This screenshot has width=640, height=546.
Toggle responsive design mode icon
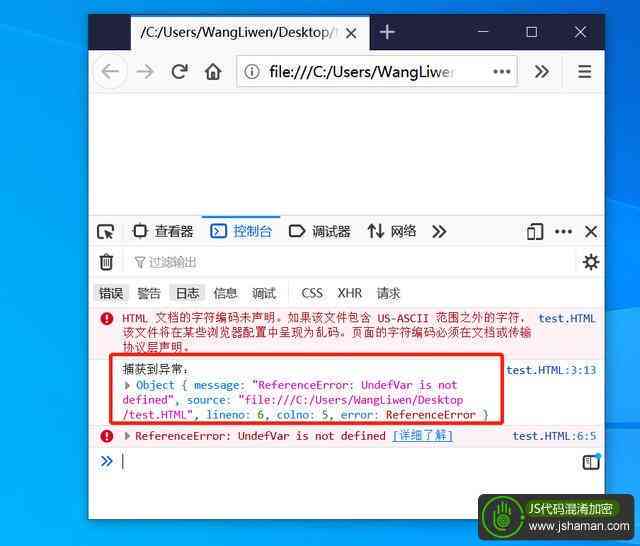pyautogui.click(x=535, y=232)
